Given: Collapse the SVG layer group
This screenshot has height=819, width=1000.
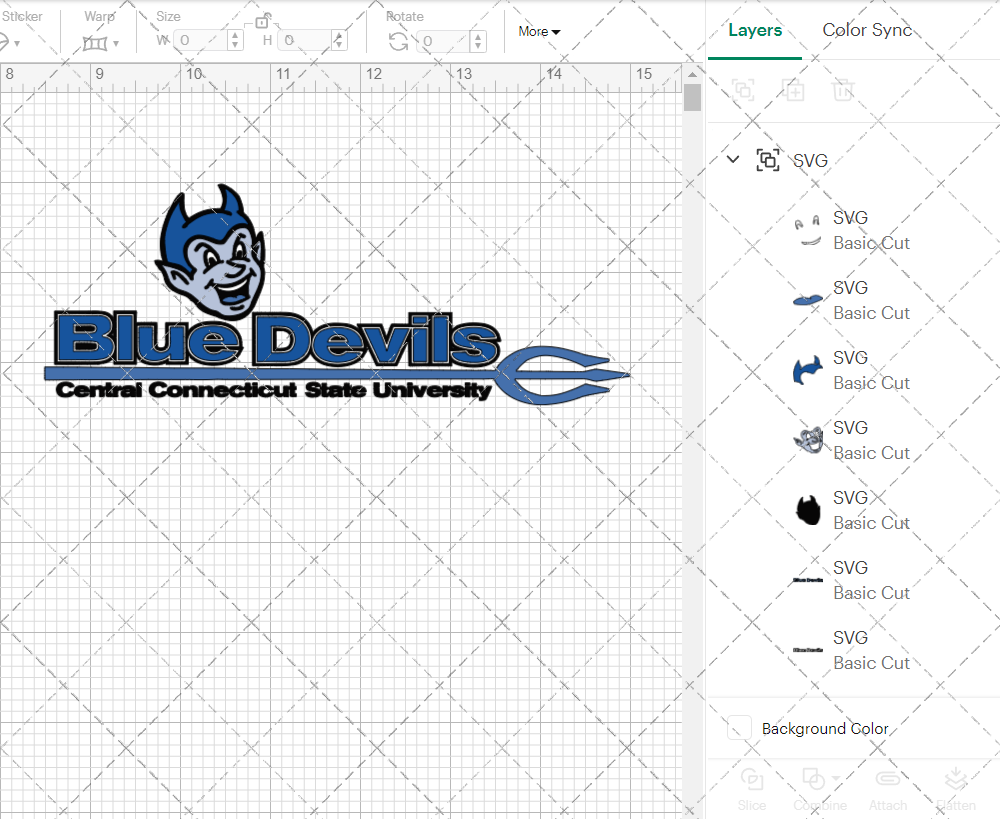Looking at the screenshot, I should pos(732,159).
